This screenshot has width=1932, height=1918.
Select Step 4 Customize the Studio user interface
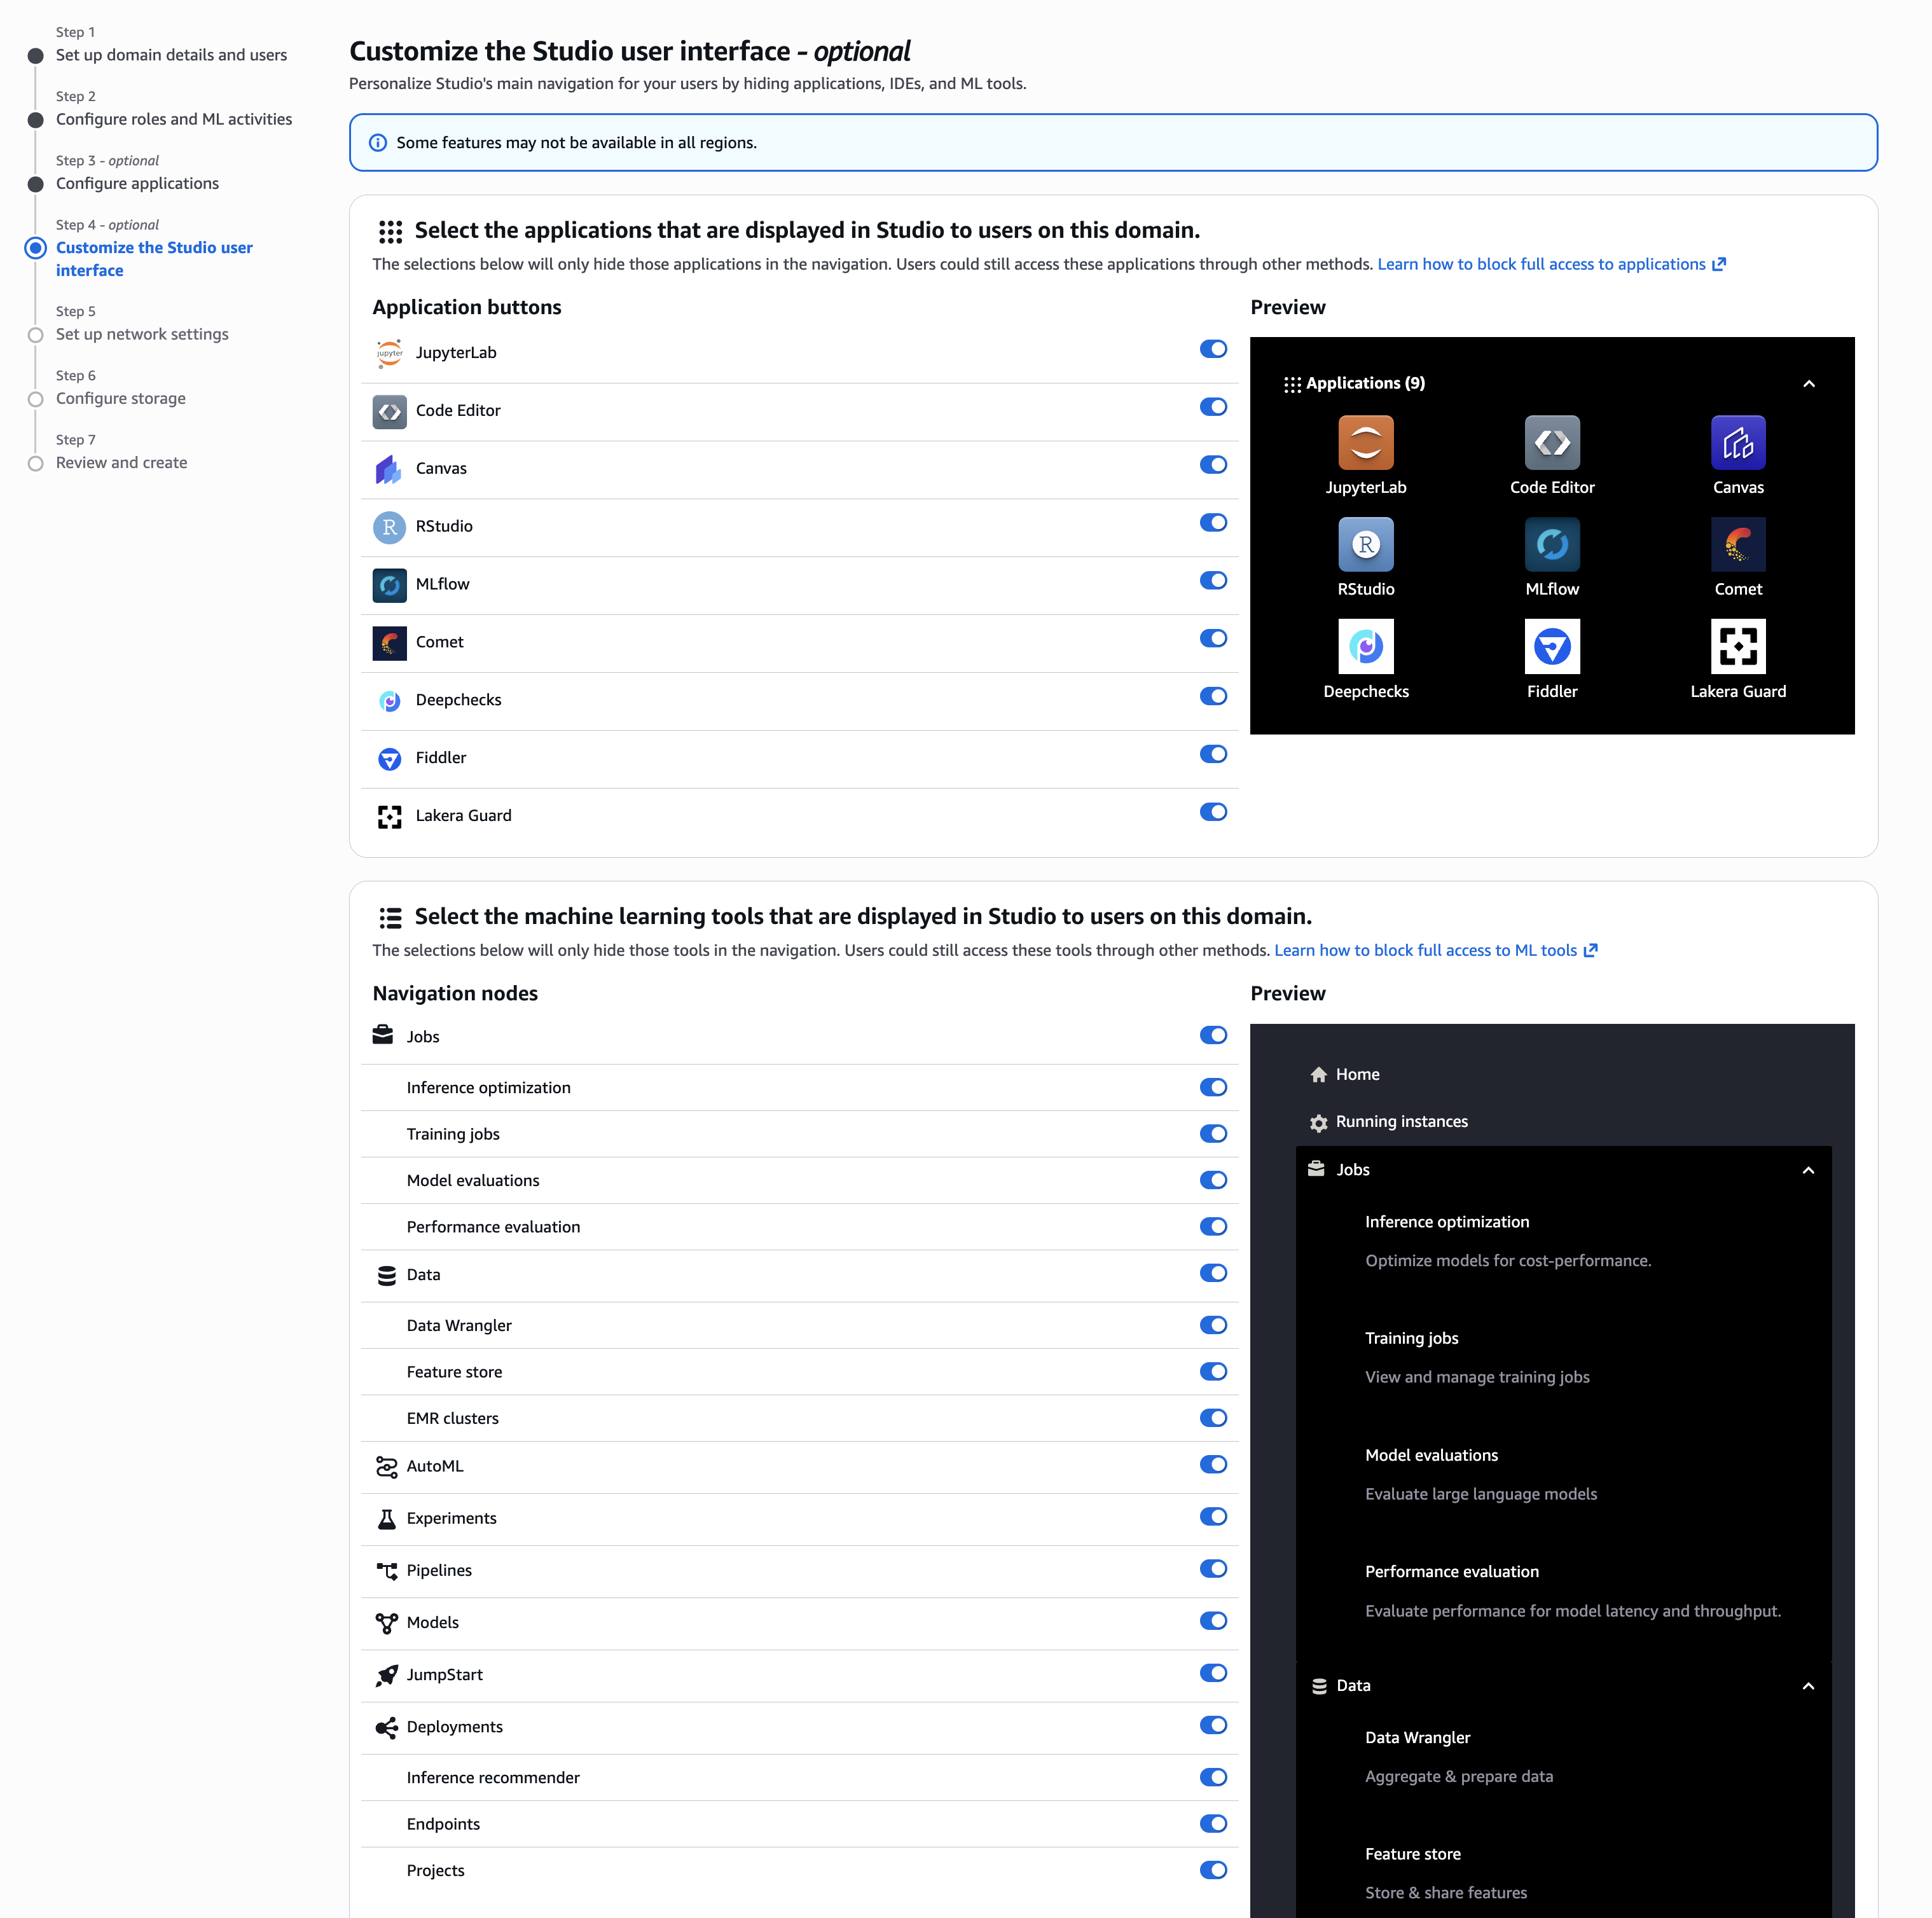[154, 259]
